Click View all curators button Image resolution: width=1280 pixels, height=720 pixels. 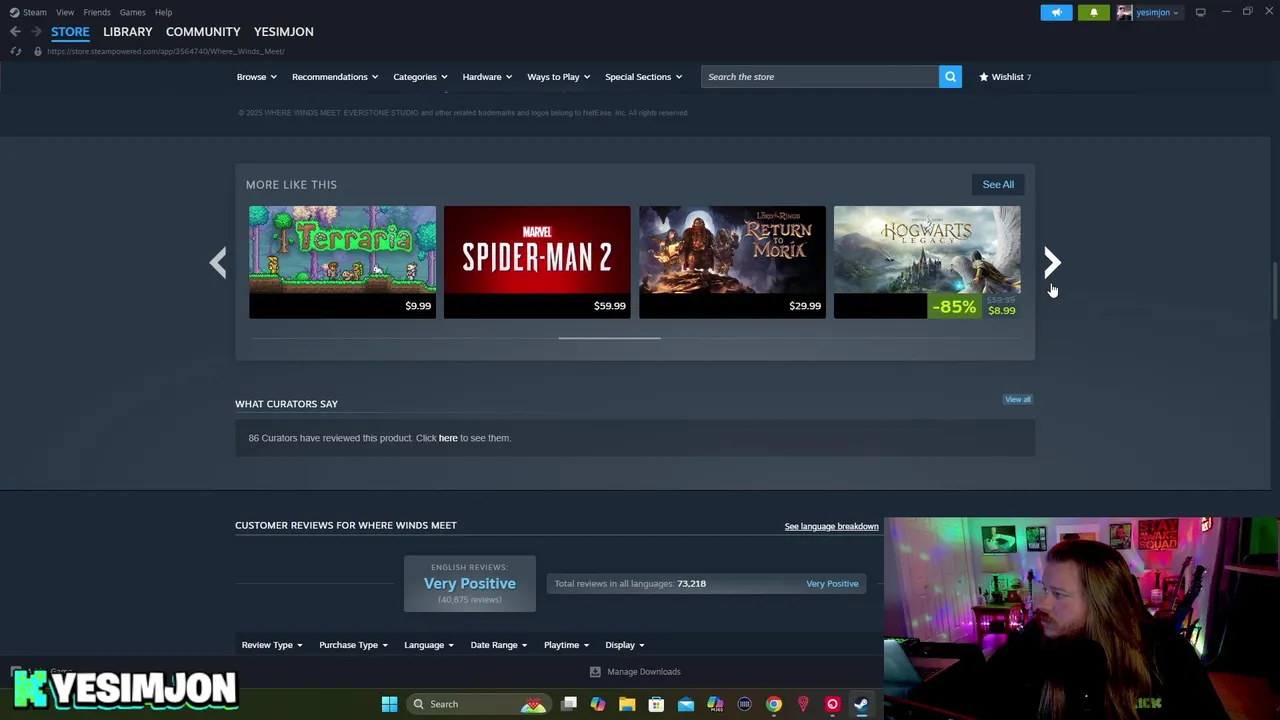click(x=1018, y=399)
